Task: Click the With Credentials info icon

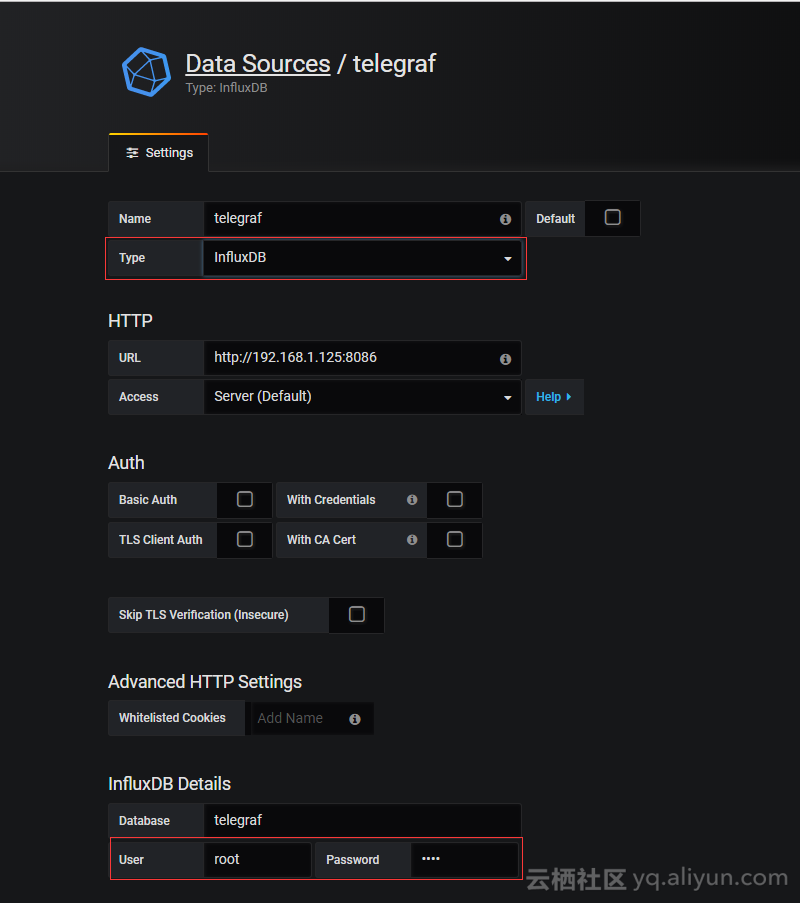Action: point(412,500)
